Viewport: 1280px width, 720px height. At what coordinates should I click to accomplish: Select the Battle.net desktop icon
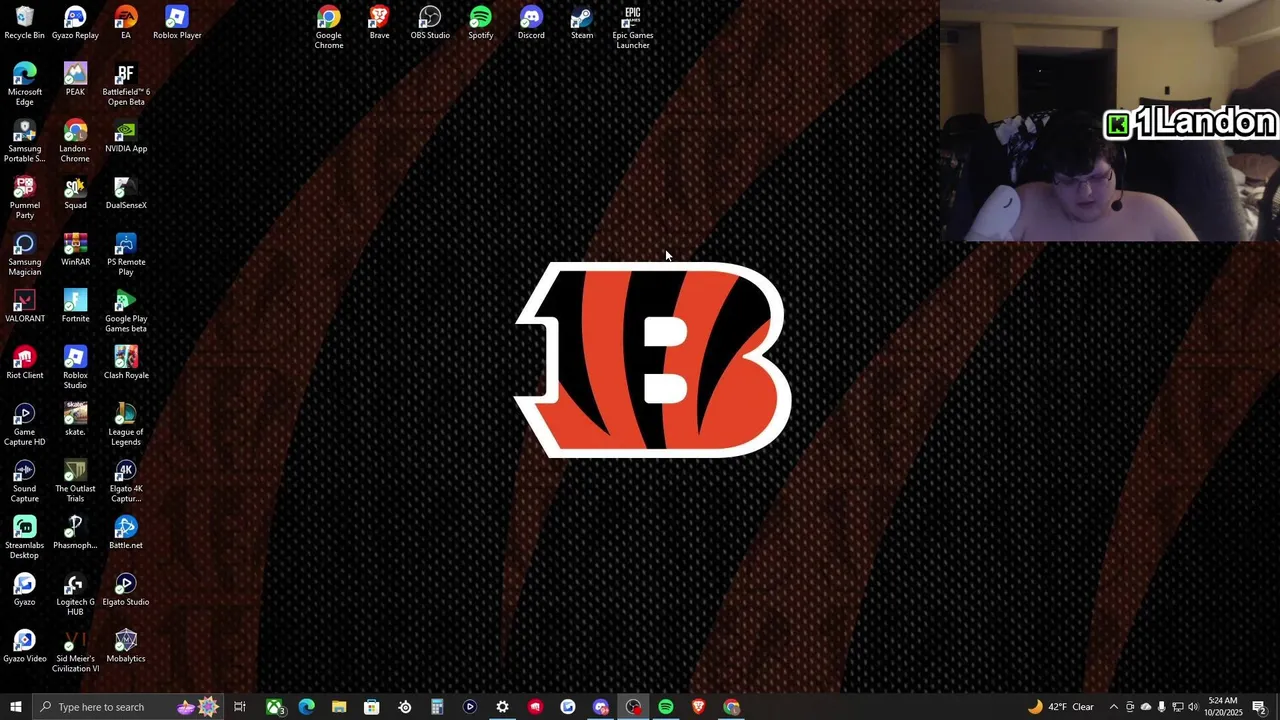(126, 534)
